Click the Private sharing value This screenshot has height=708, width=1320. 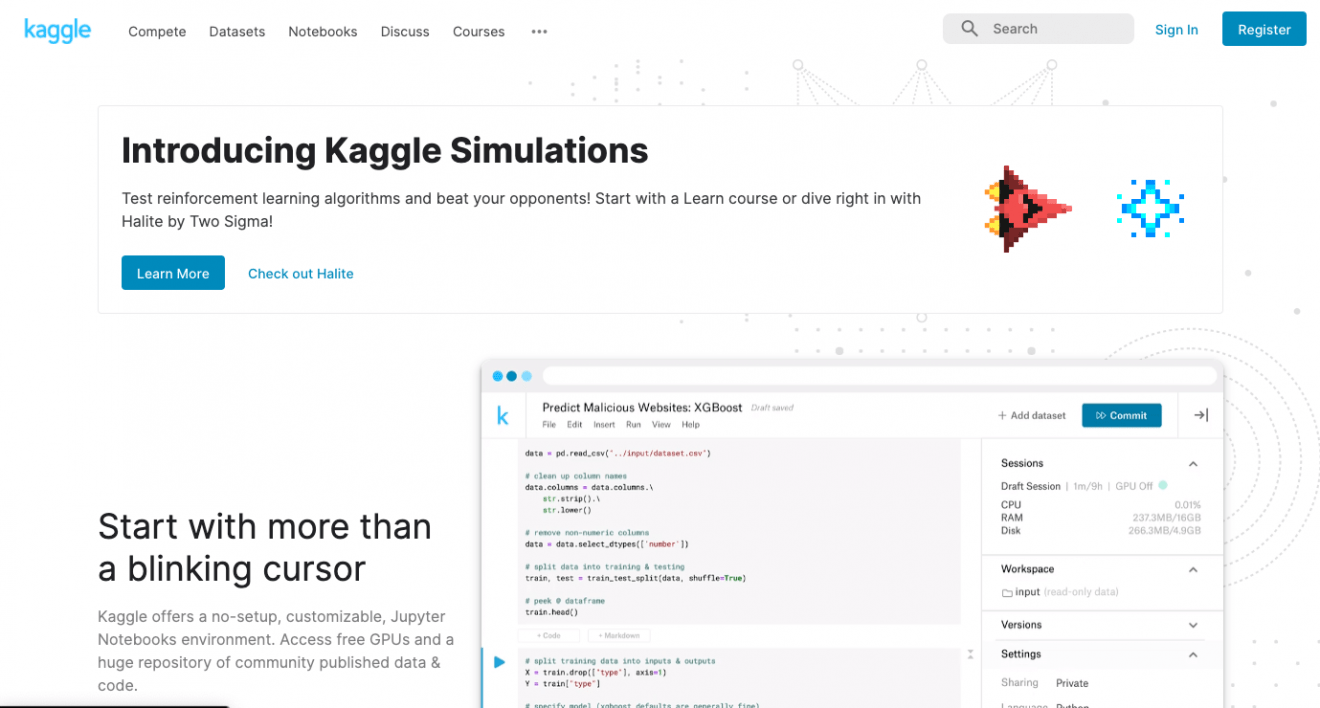pyautogui.click(x=1072, y=683)
